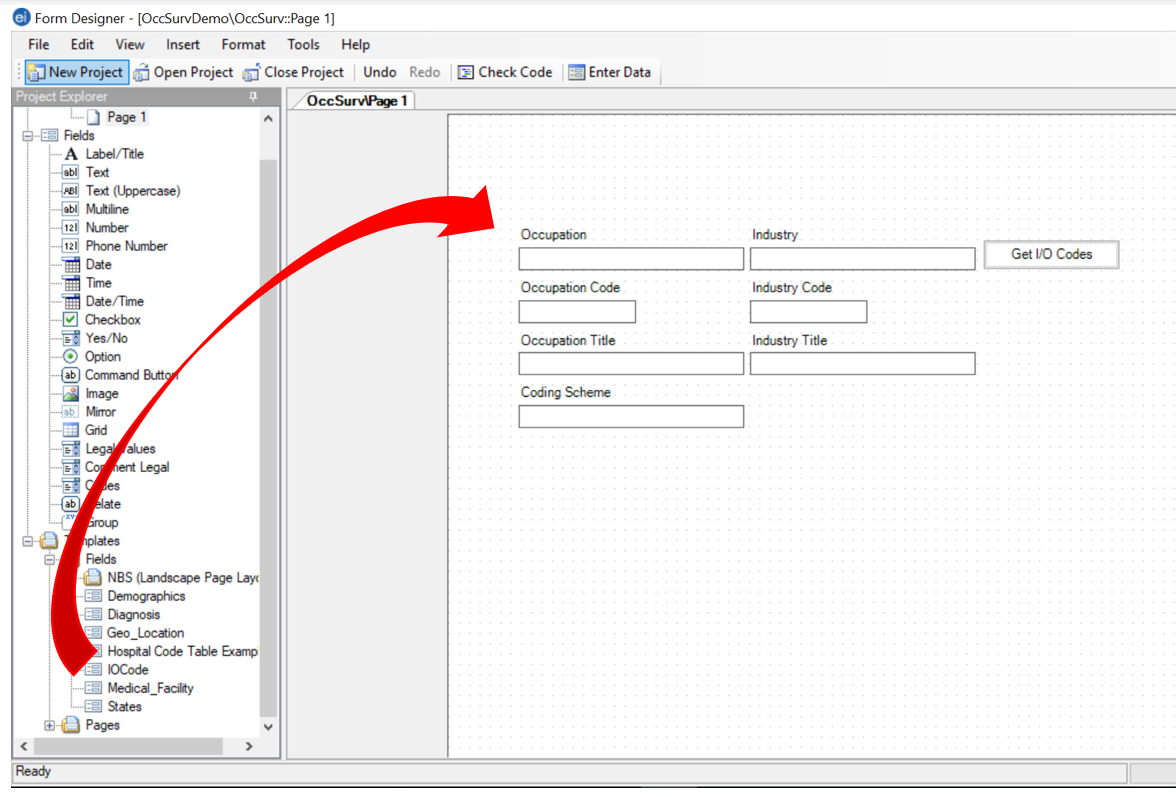The height and width of the screenshot is (797, 1176).
Task: Launch Enter Data from the toolbar
Action: click(x=610, y=72)
